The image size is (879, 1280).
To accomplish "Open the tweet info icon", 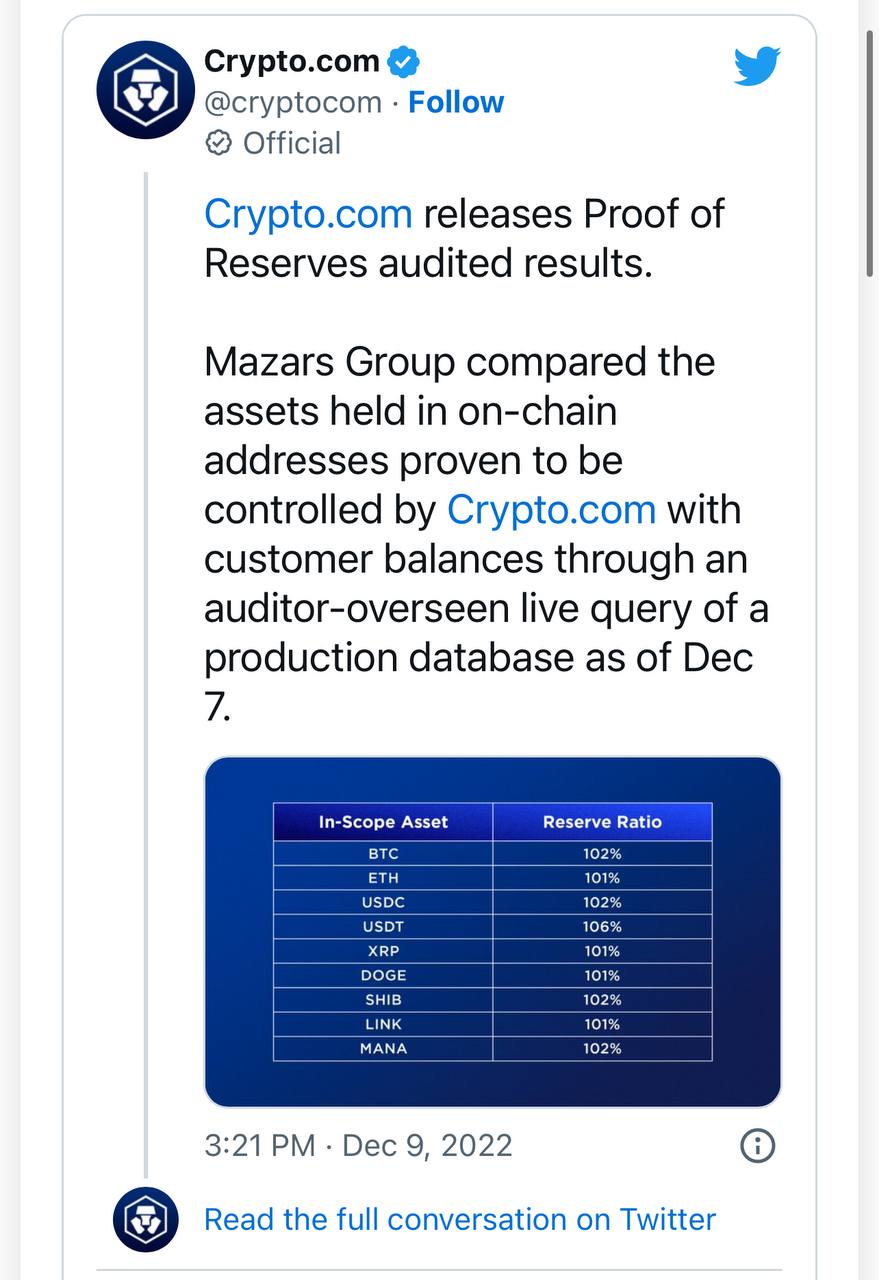I will click(757, 1146).
